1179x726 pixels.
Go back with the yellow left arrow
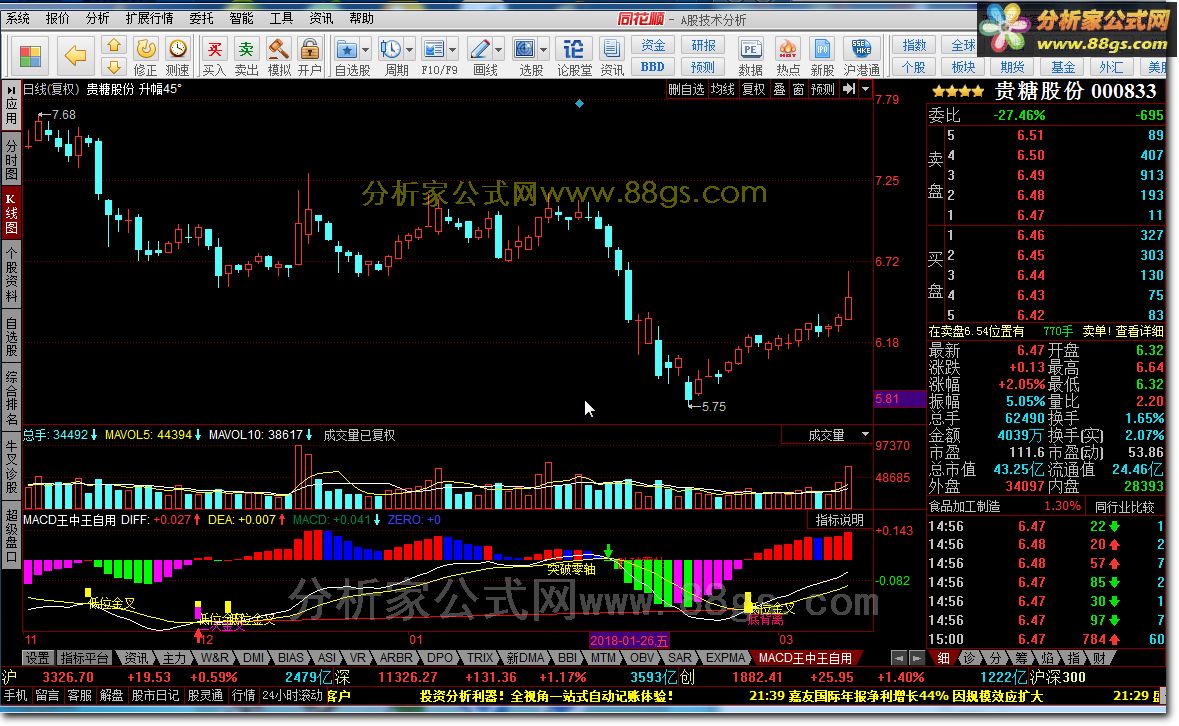point(75,55)
